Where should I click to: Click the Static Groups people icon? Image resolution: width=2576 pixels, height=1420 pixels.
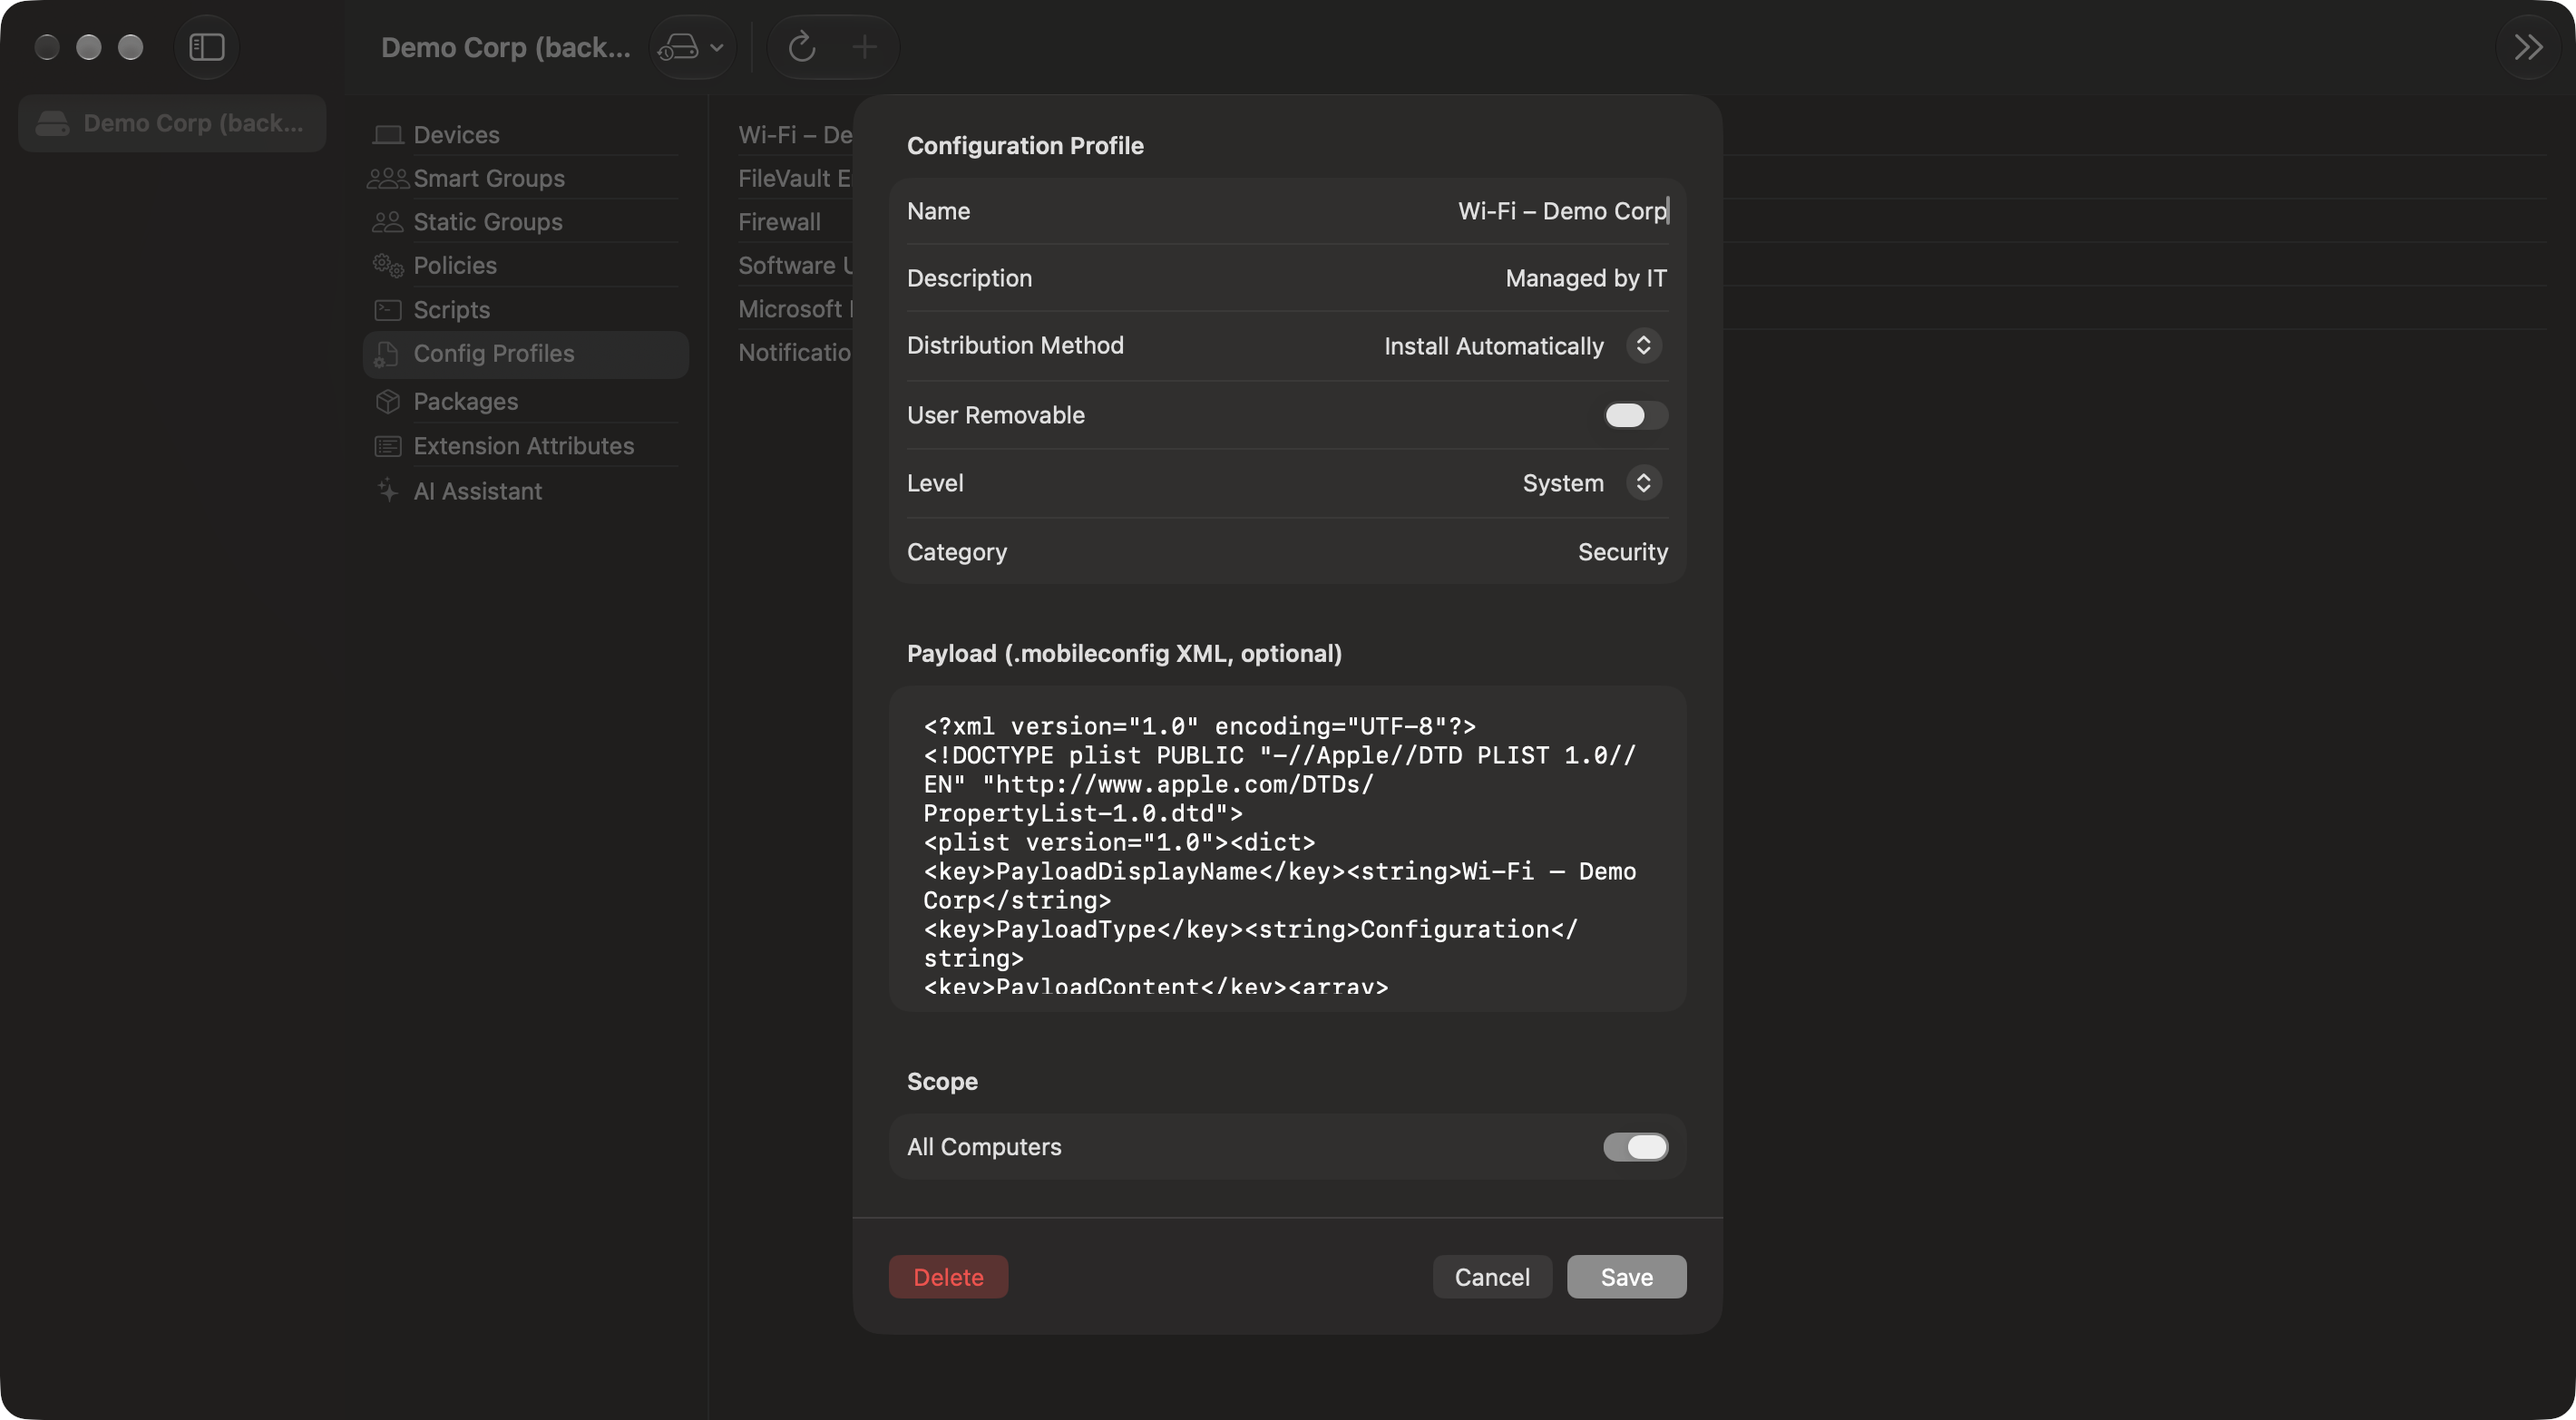coord(388,222)
